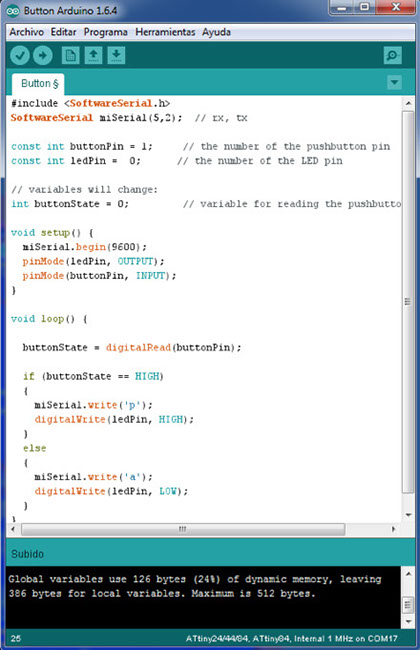The image size is (420, 650).
Task: Click 'const int ledPin = 0;' line
Action: click(x=76, y=161)
